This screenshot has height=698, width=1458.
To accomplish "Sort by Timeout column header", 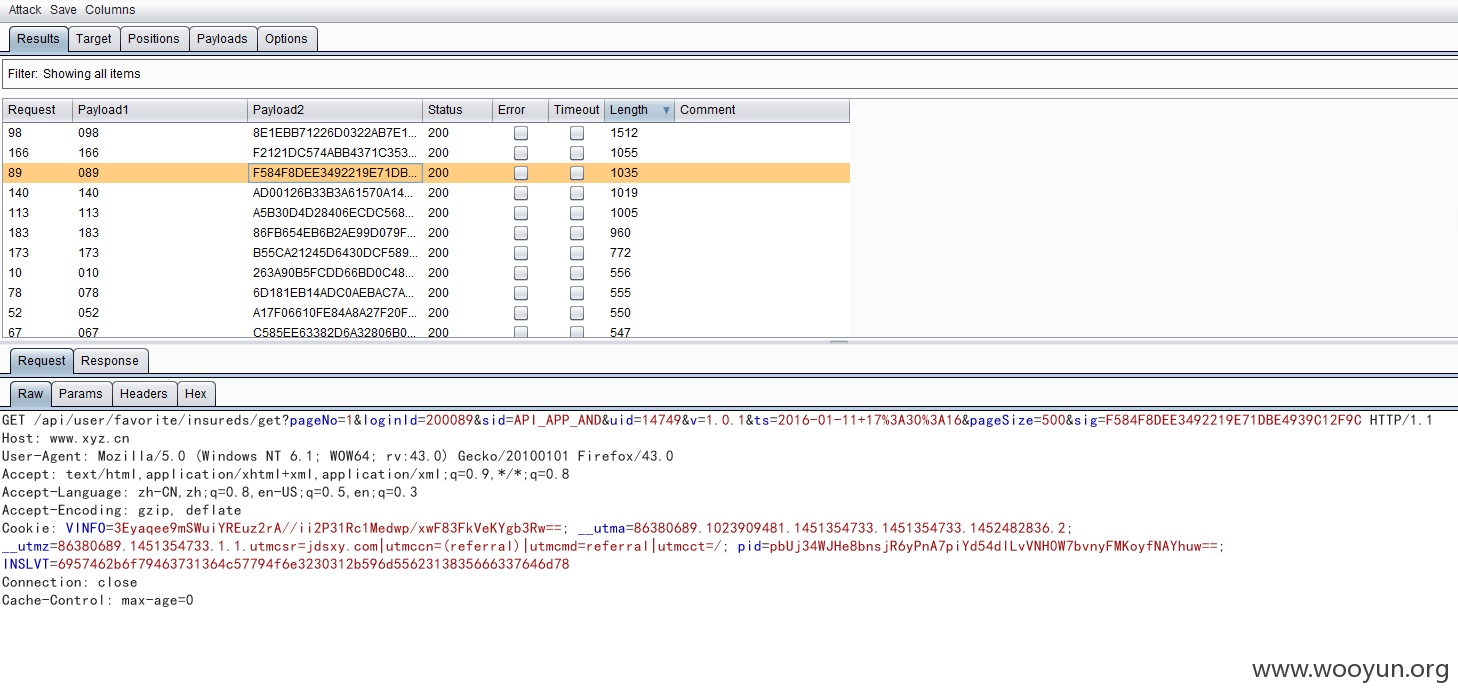I will 577,110.
